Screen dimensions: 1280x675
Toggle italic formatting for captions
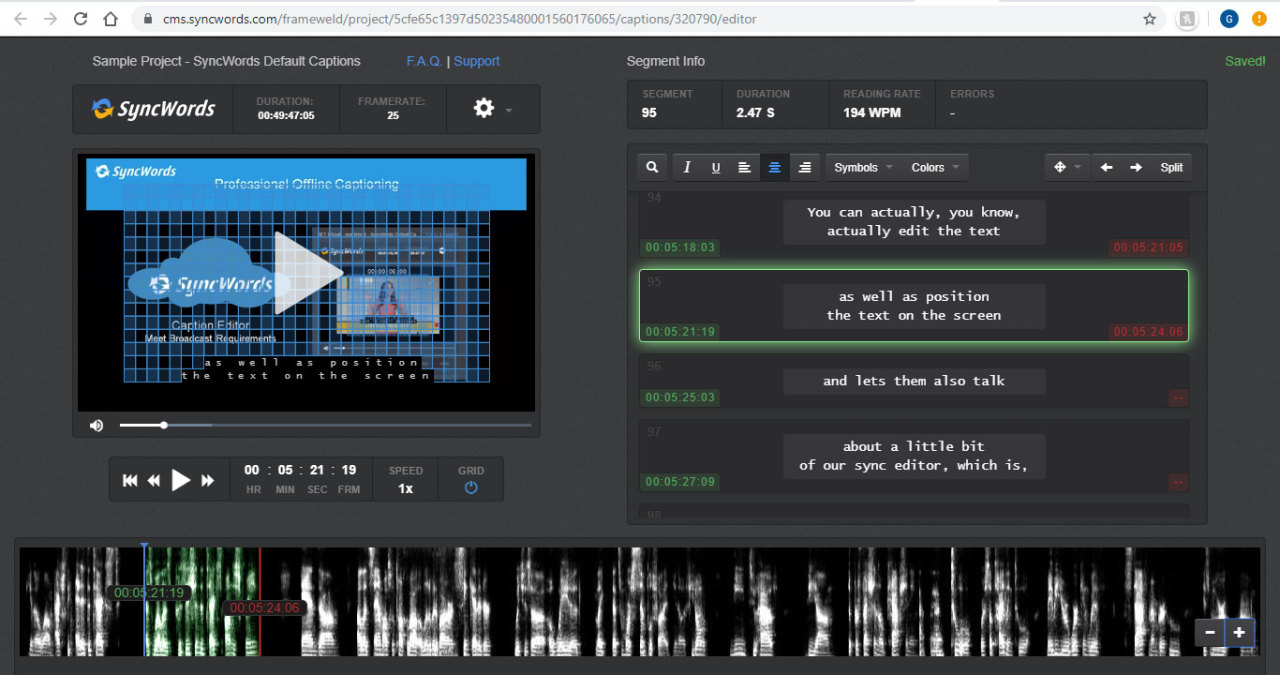pyautogui.click(x=687, y=167)
